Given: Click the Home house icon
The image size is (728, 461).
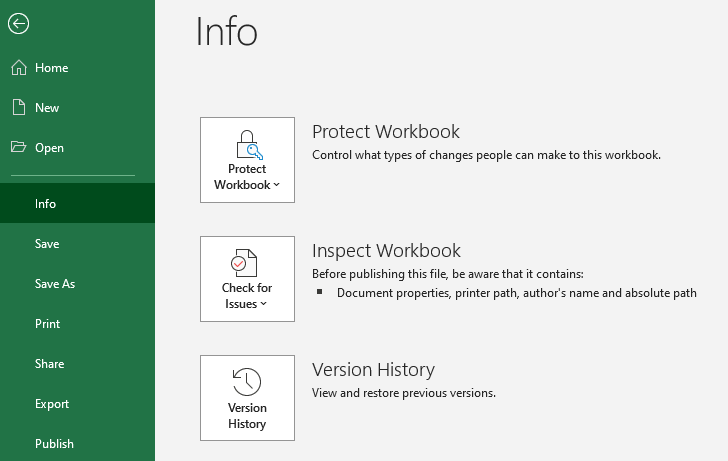Looking at the screenshot, I should (x=19, y=68).
